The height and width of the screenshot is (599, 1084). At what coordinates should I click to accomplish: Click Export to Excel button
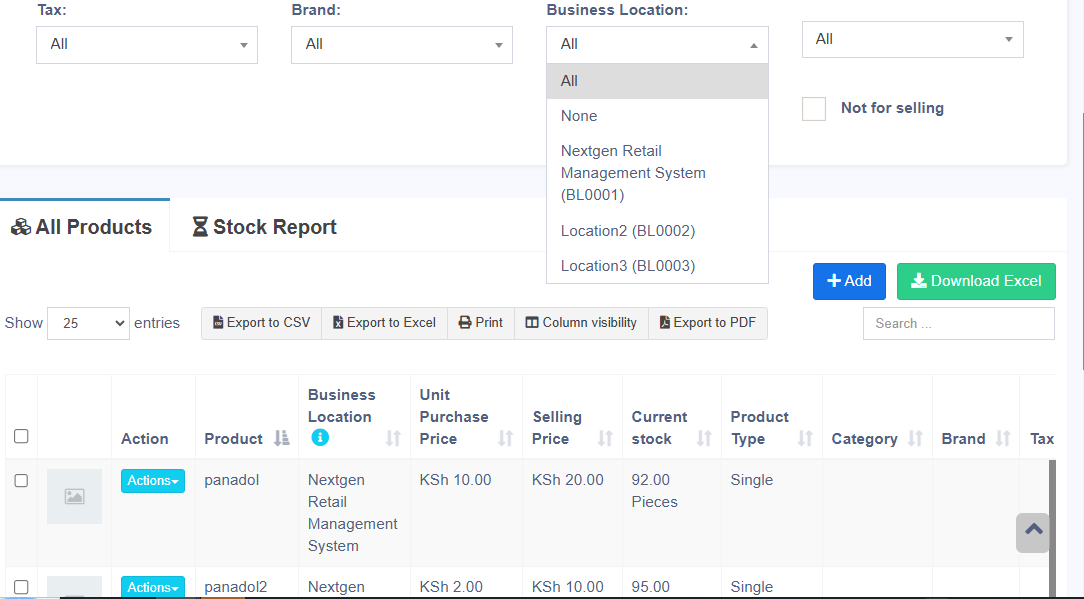384,323
